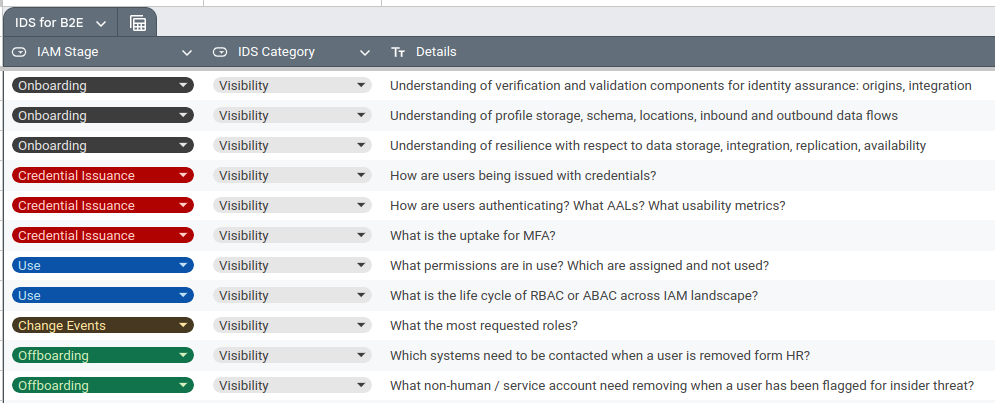Open the Use chip for RBAC life cycle row

tap(102, 296)
